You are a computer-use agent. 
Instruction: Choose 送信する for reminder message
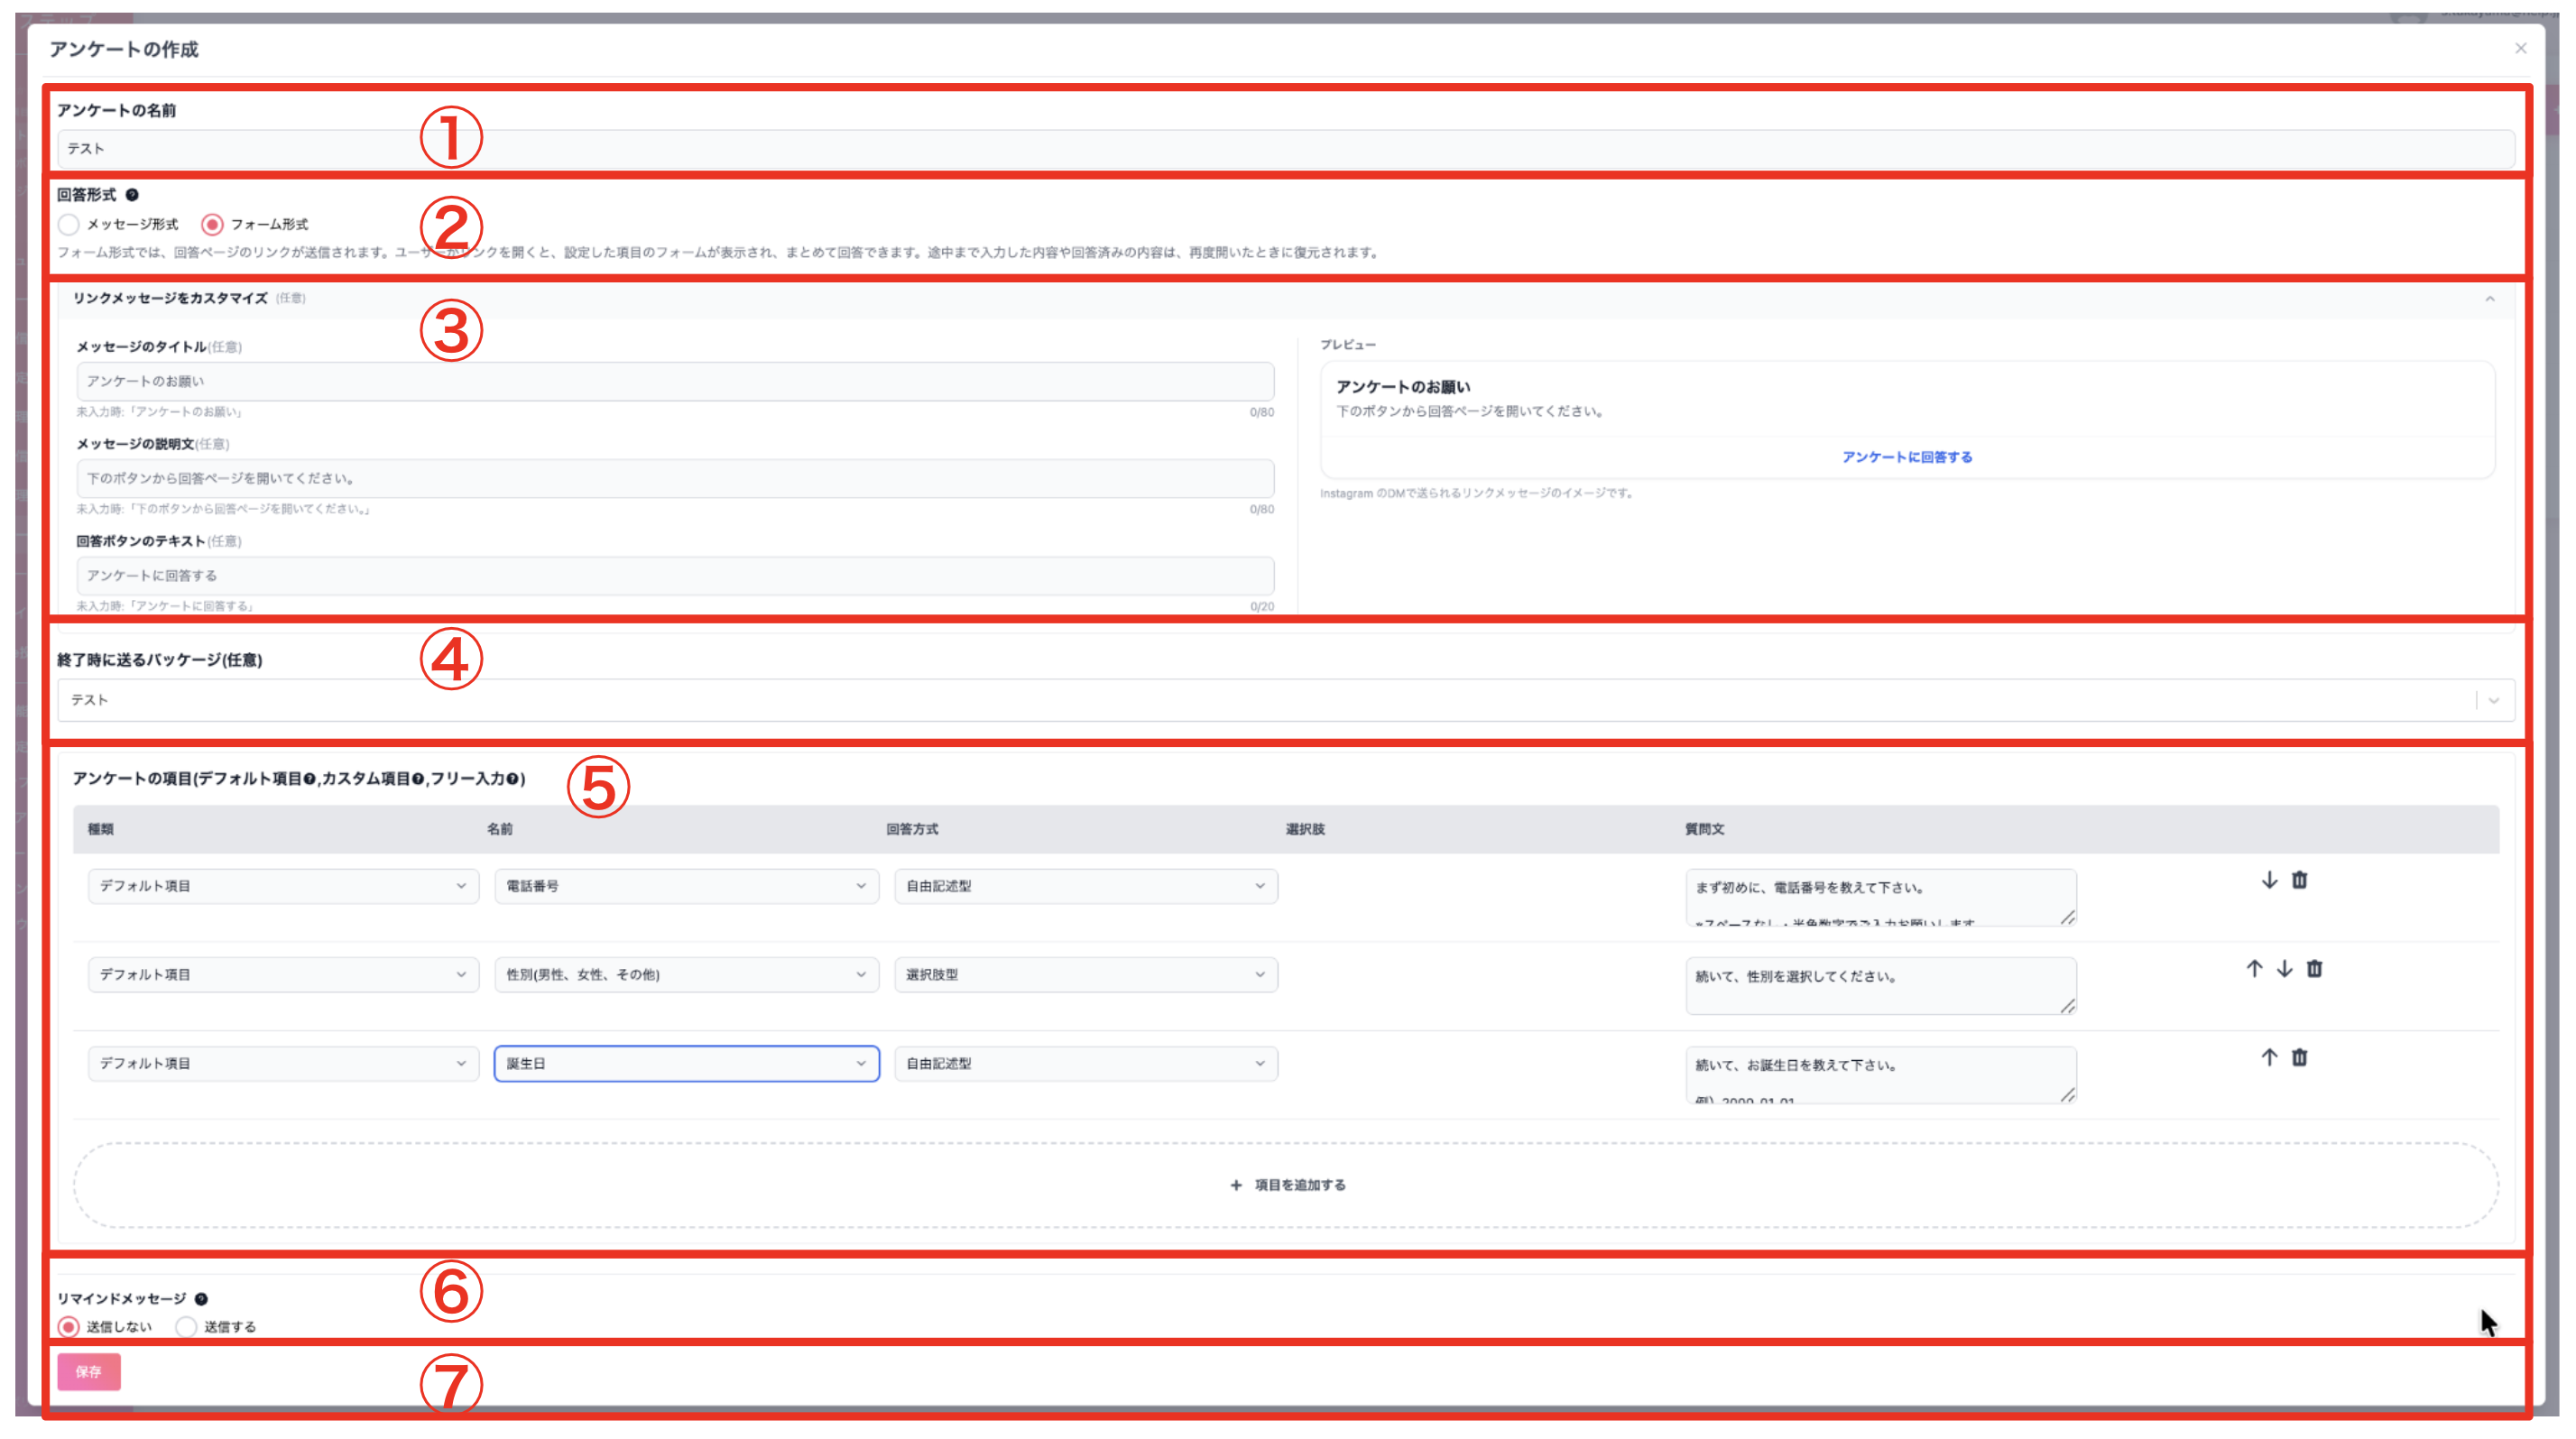point(186,1326)
